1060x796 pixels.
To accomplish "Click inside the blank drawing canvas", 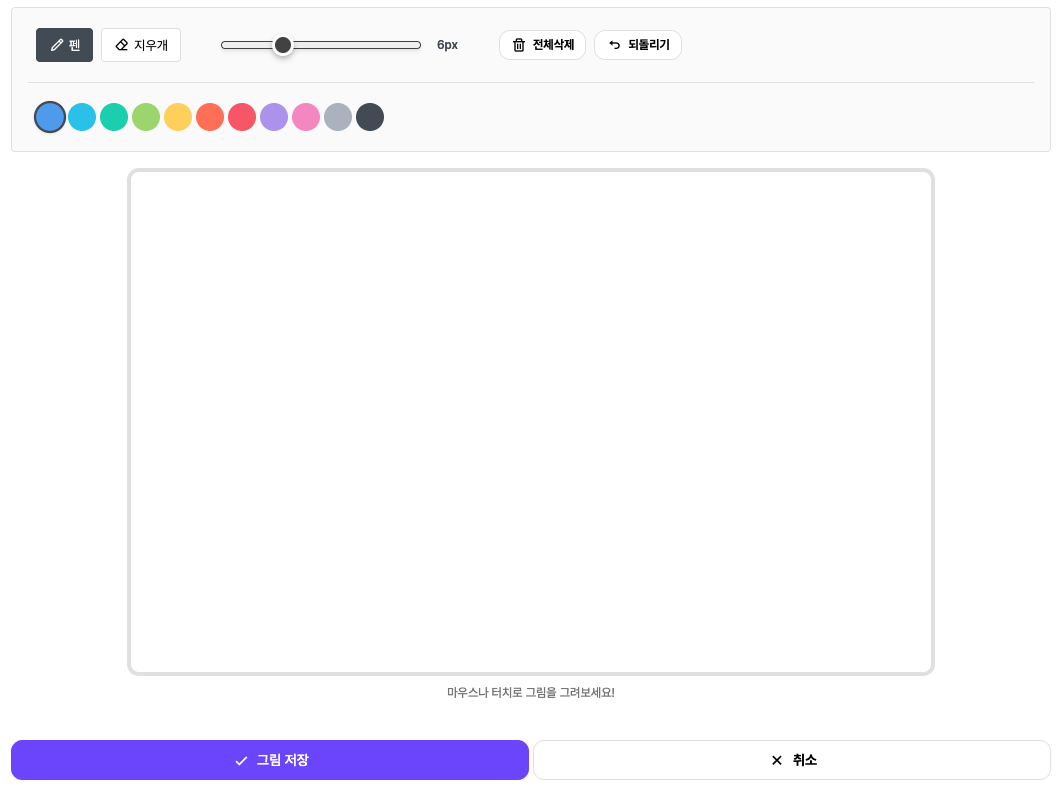I will (x=530, y=422).
